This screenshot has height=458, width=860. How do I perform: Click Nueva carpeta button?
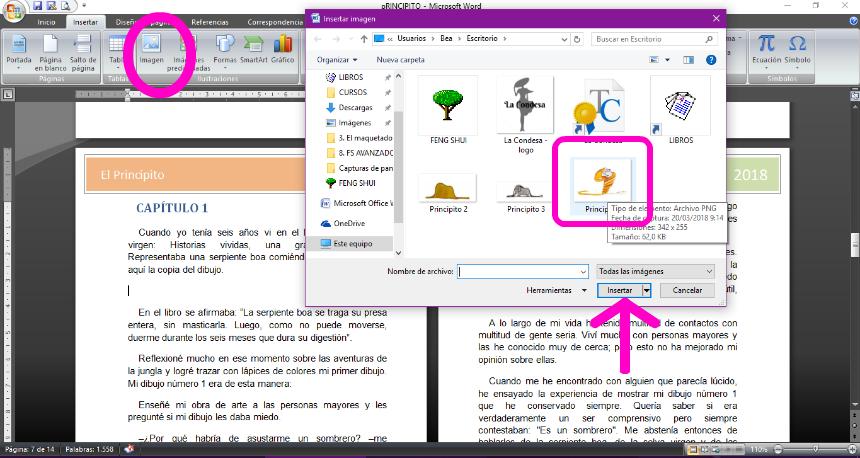400,60
